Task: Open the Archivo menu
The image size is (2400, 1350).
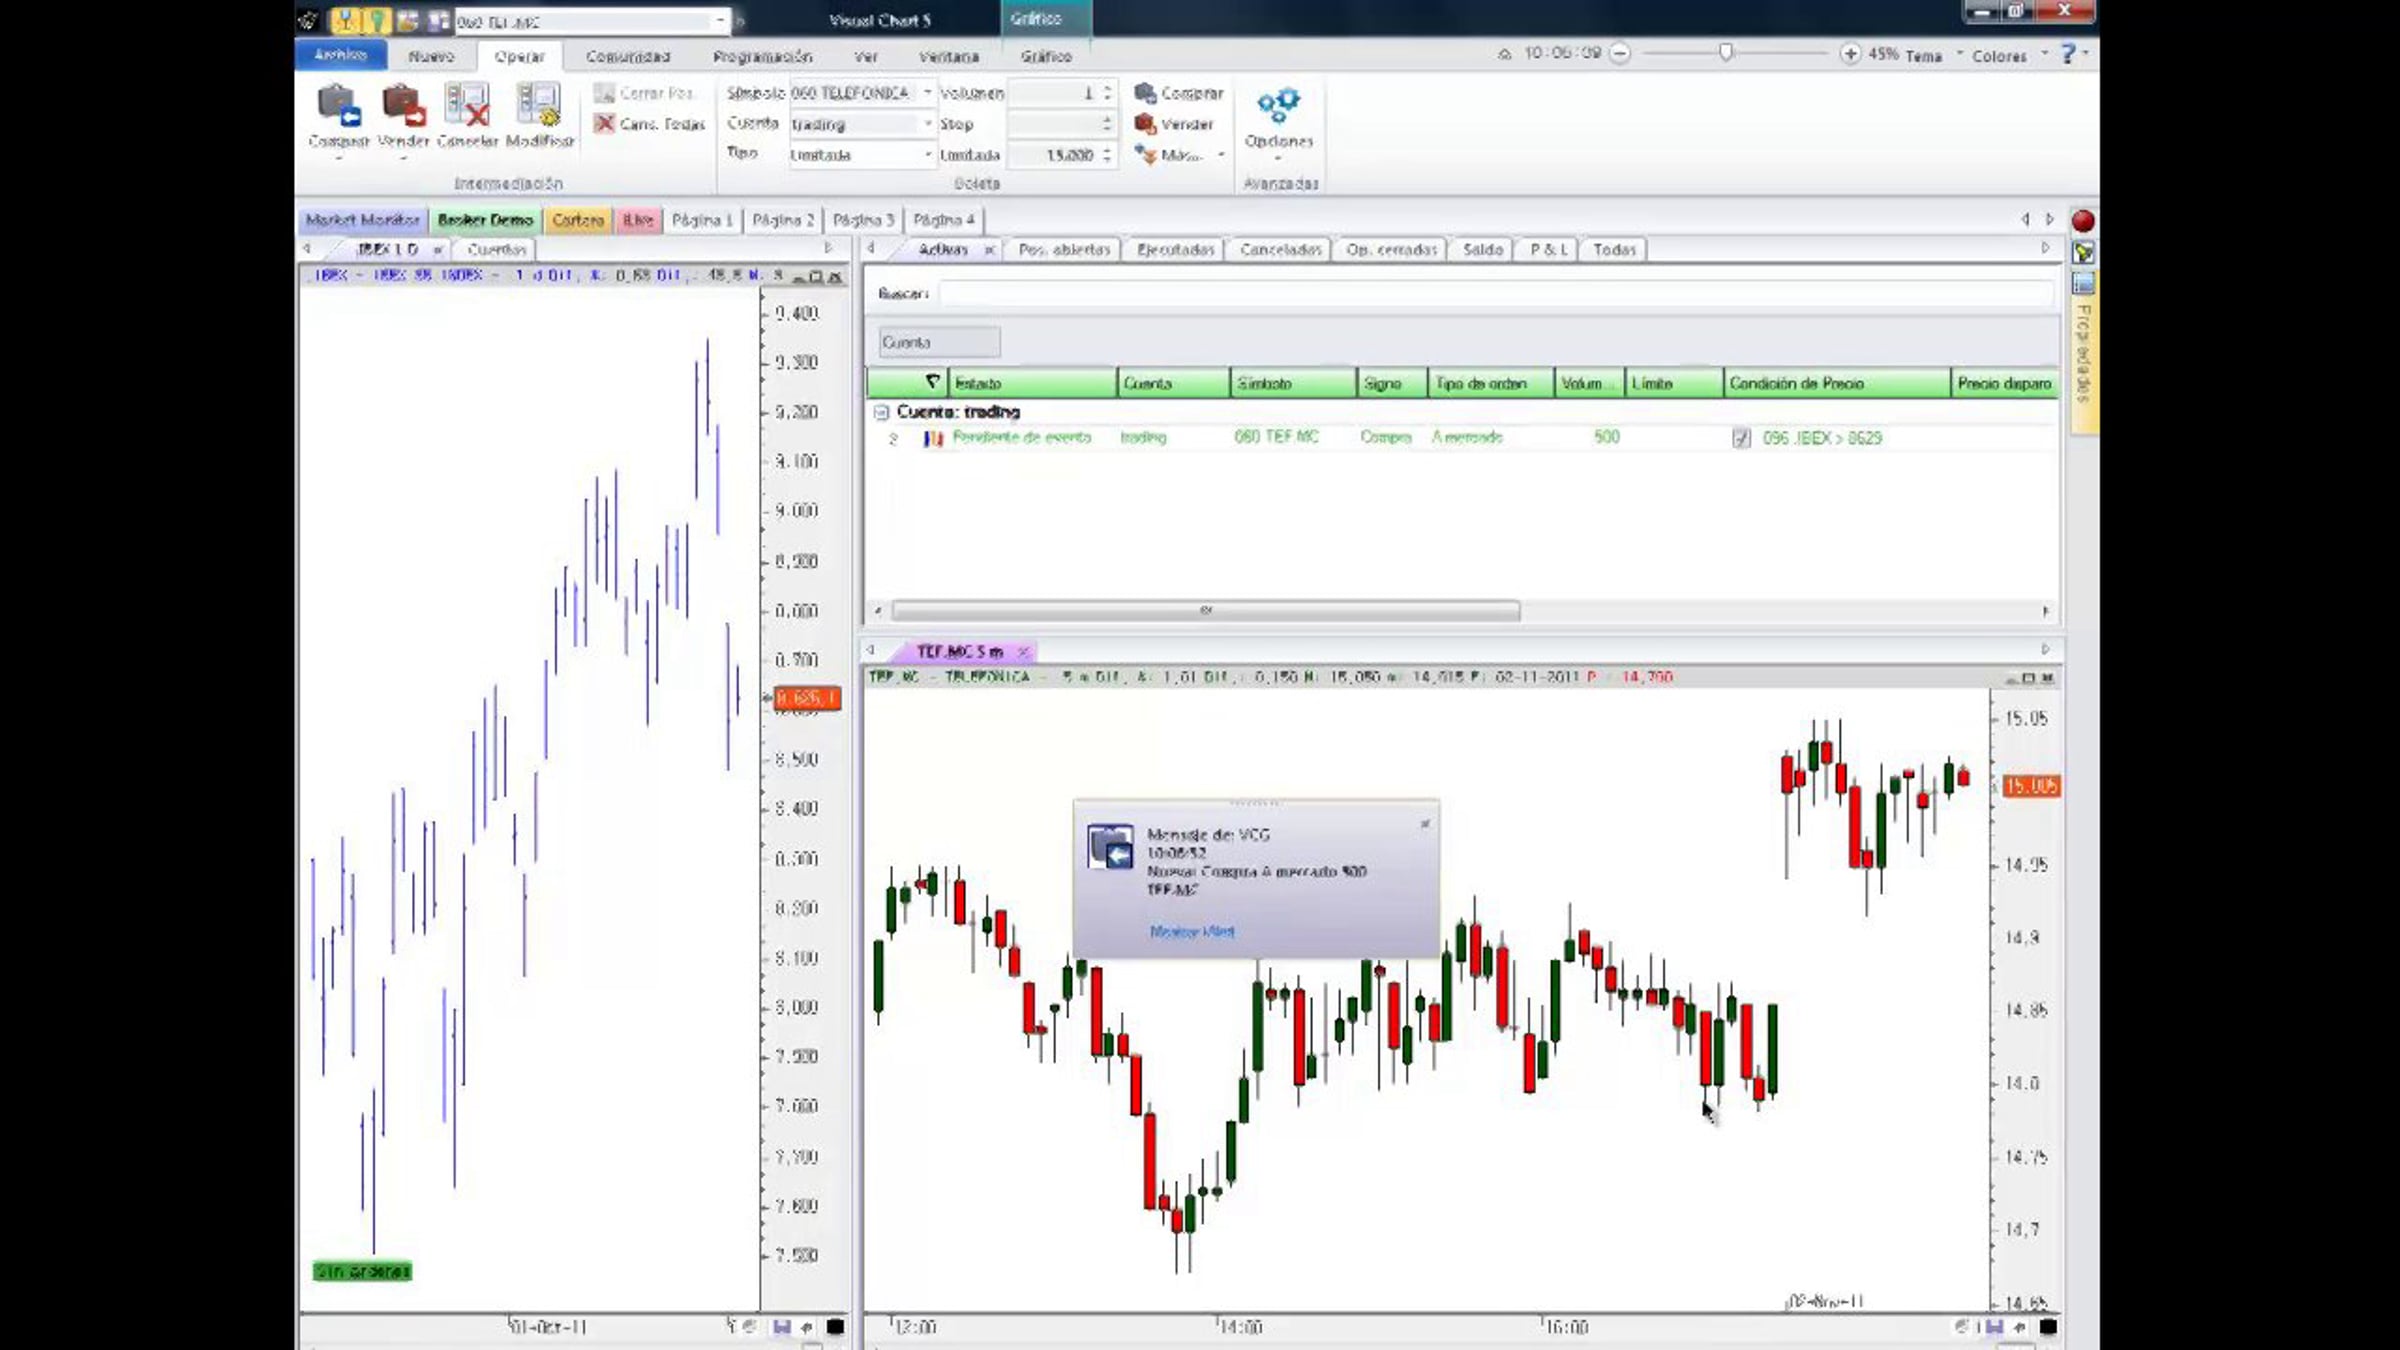Action: (x=340, y=55)
